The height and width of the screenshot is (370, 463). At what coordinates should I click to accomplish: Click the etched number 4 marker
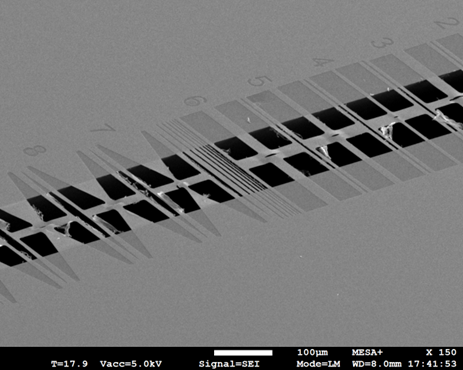point(323,62)
